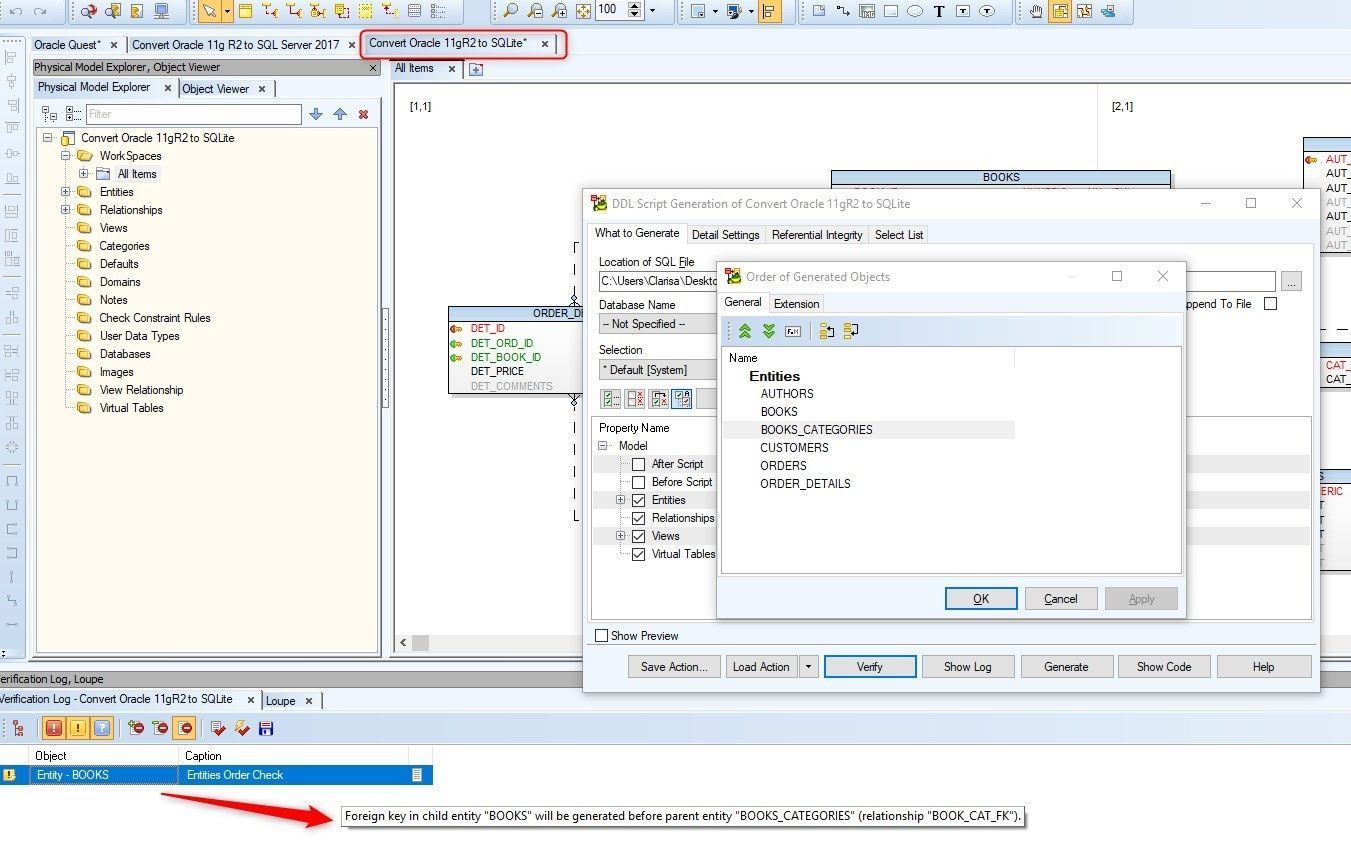Viewport: 1351px width, 849px height.
Task: Collapse the Model node in property tree
Action: click(x=603, y=446)
